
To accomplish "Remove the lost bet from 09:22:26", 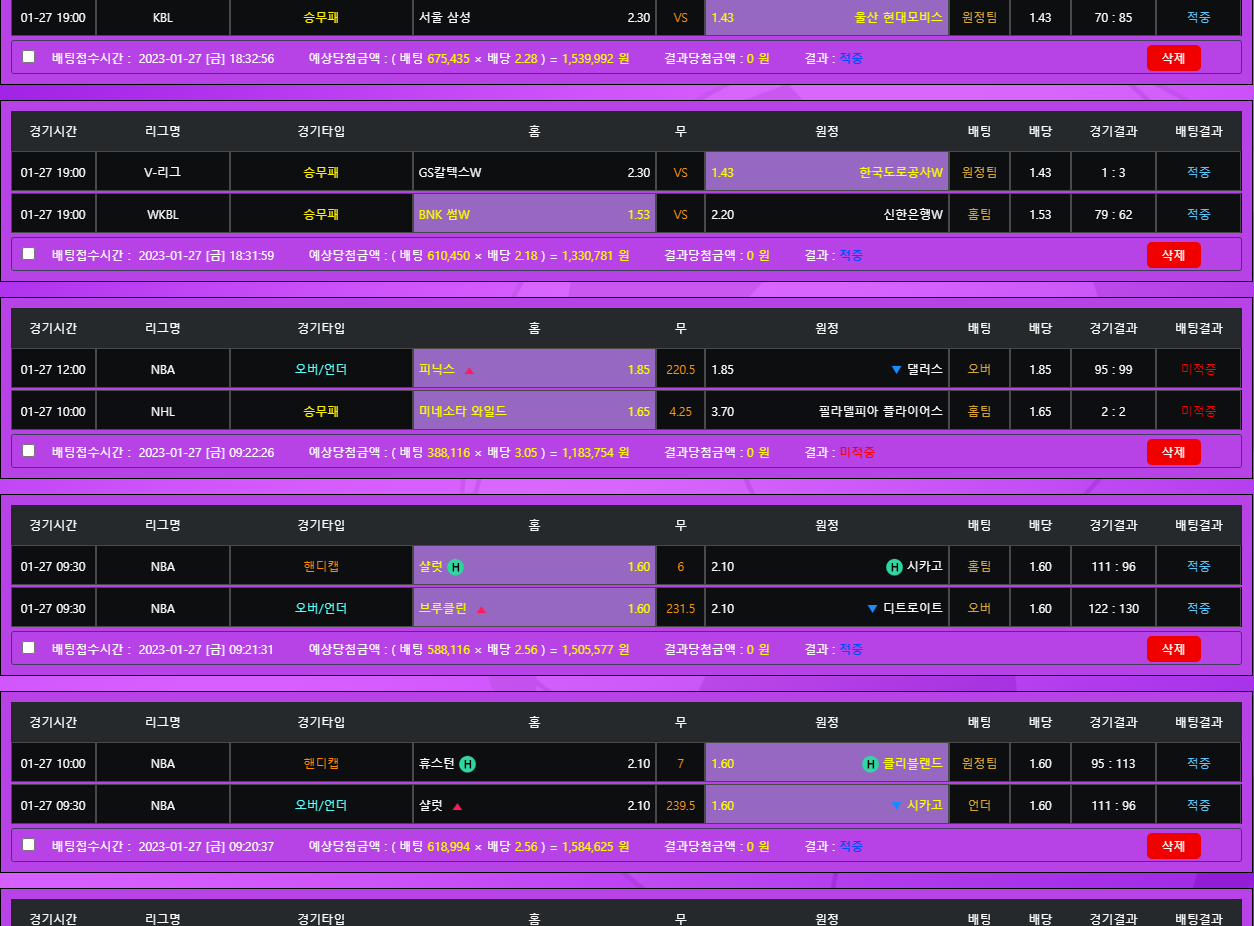I will [x=1173, y=452].
